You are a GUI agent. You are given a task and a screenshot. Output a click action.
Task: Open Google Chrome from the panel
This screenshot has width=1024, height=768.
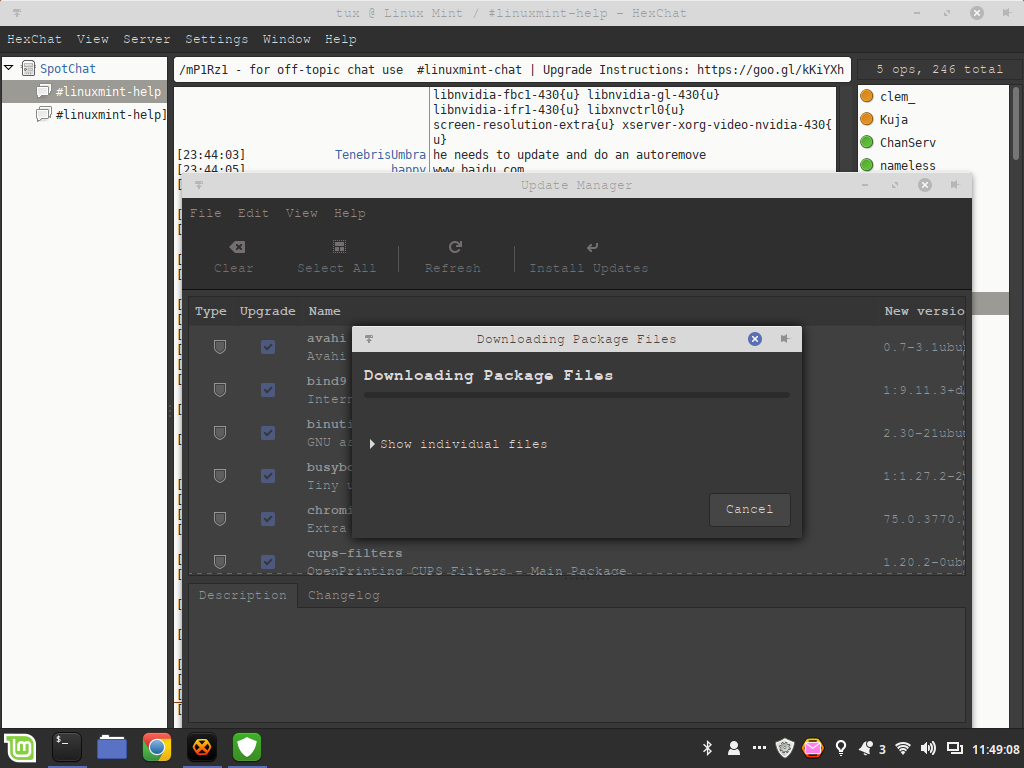coord(157,747)
